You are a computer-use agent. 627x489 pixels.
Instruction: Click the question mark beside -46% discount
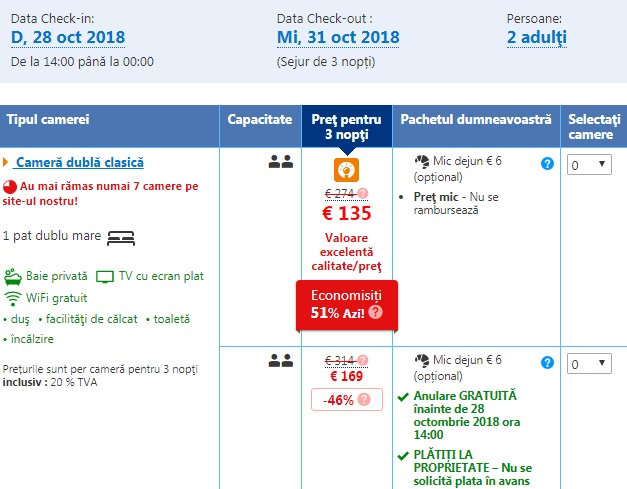[364, 399]
